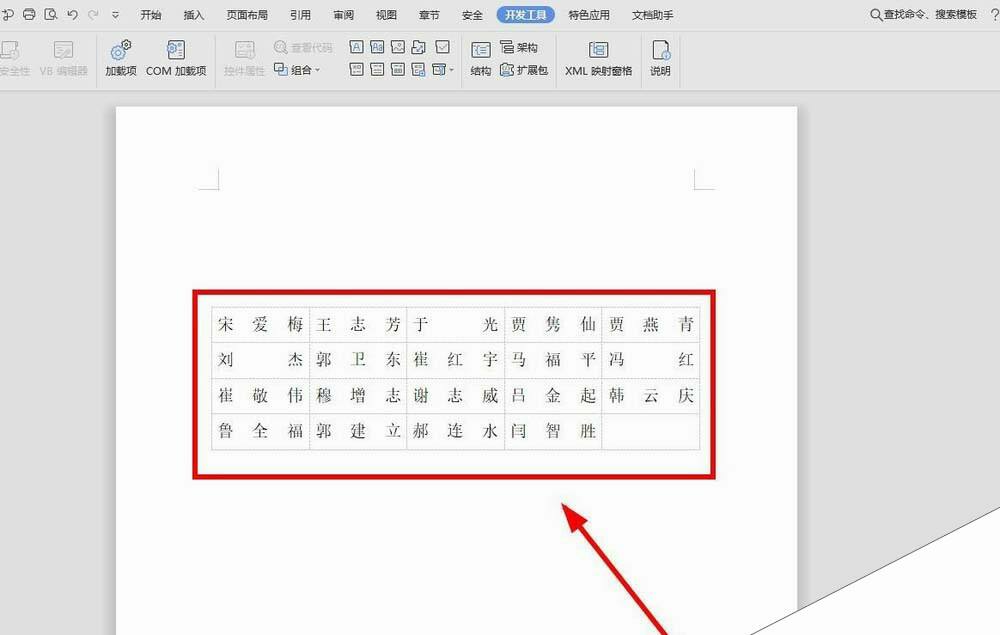Click the table cell 郝连水
Viewport: 1000px width, 635px height.
coord(455,431)
